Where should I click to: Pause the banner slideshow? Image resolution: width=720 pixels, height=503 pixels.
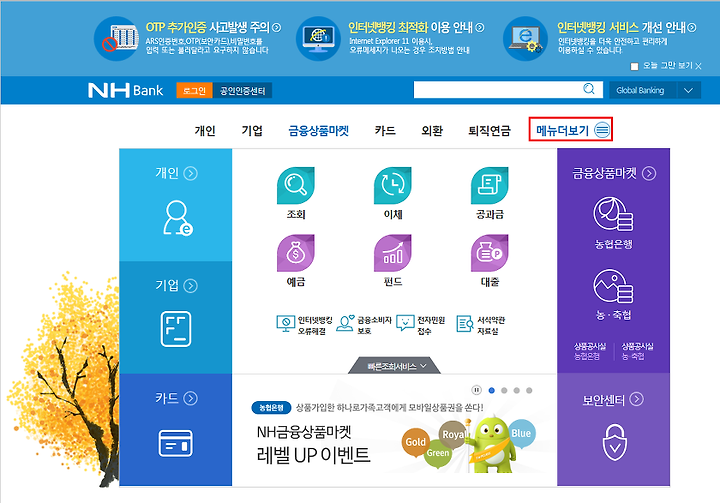point(477,390)
